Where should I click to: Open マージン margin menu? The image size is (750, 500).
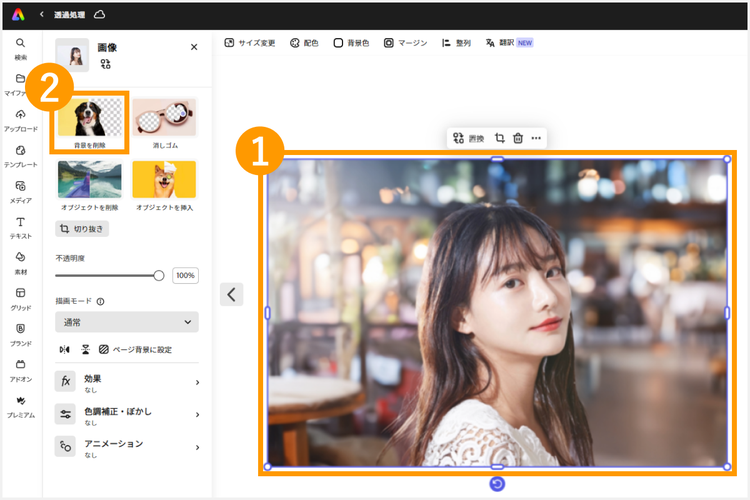405,43
